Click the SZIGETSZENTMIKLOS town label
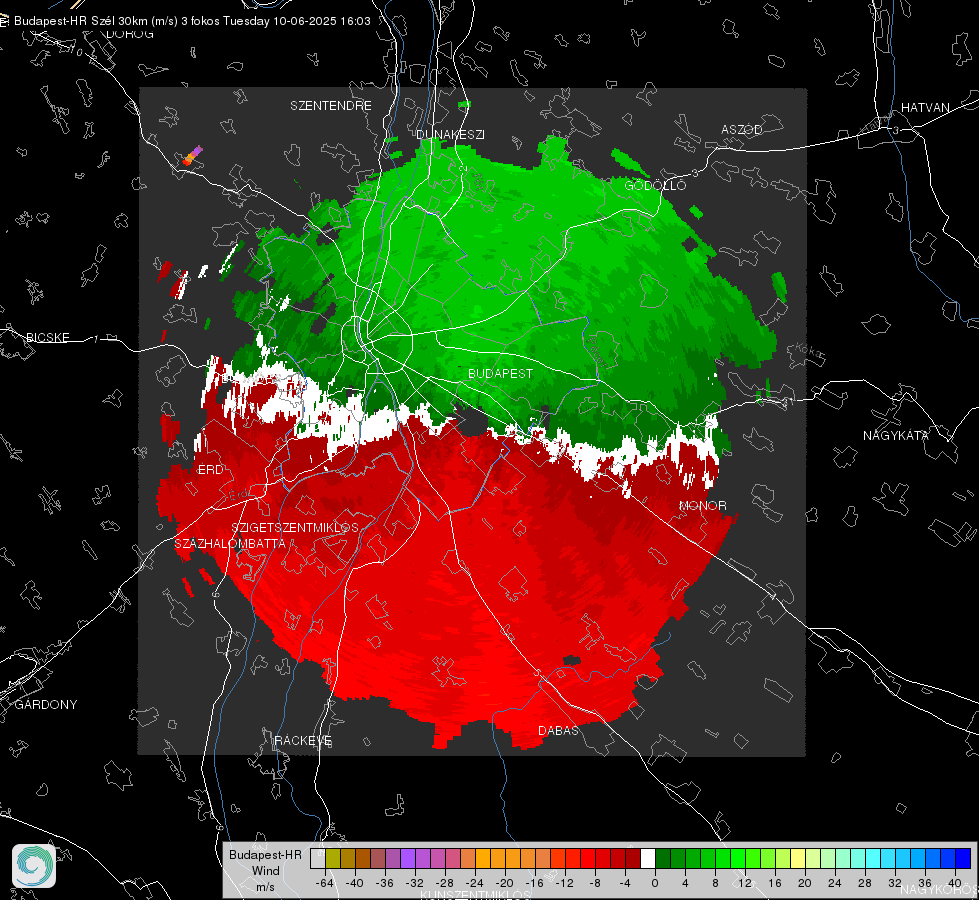This screenshot has height=900, width=979. coord(295,528)
